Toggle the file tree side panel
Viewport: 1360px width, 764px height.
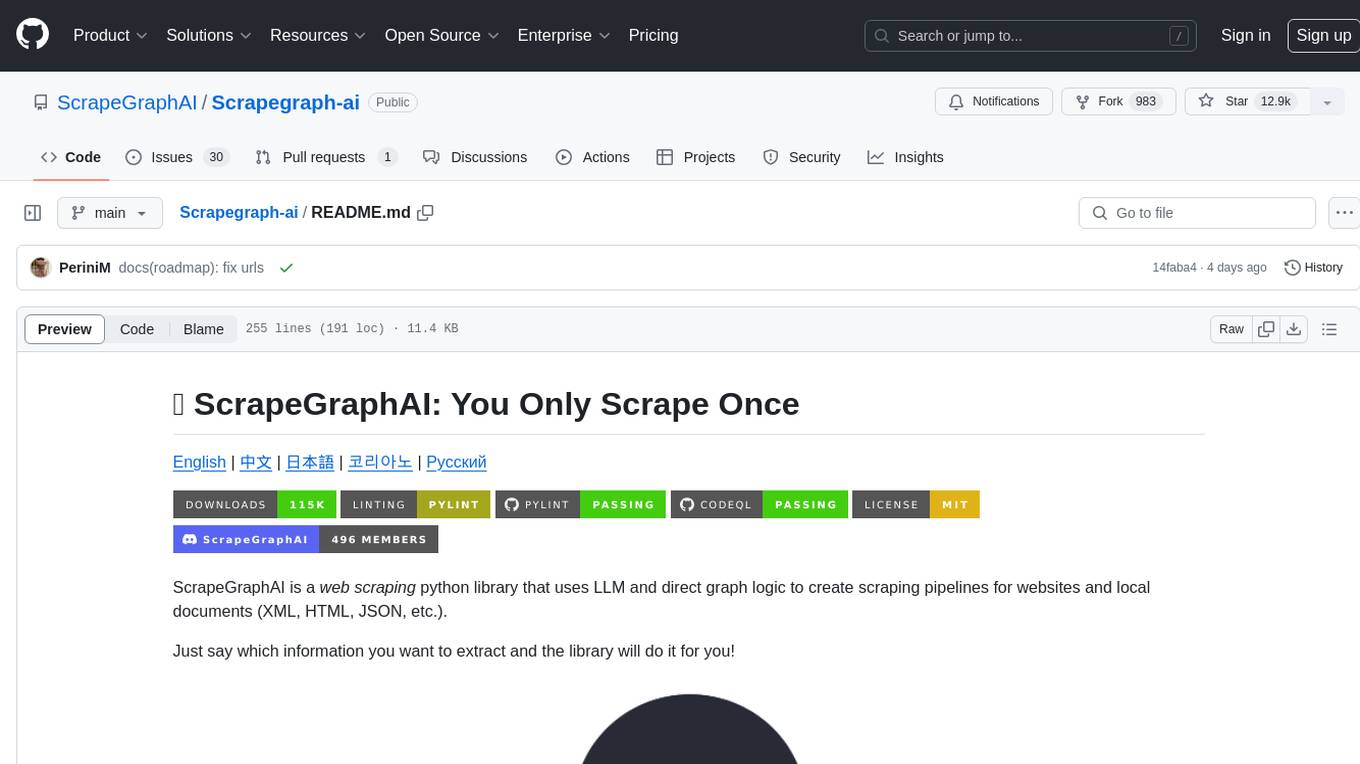coord(32,213)
